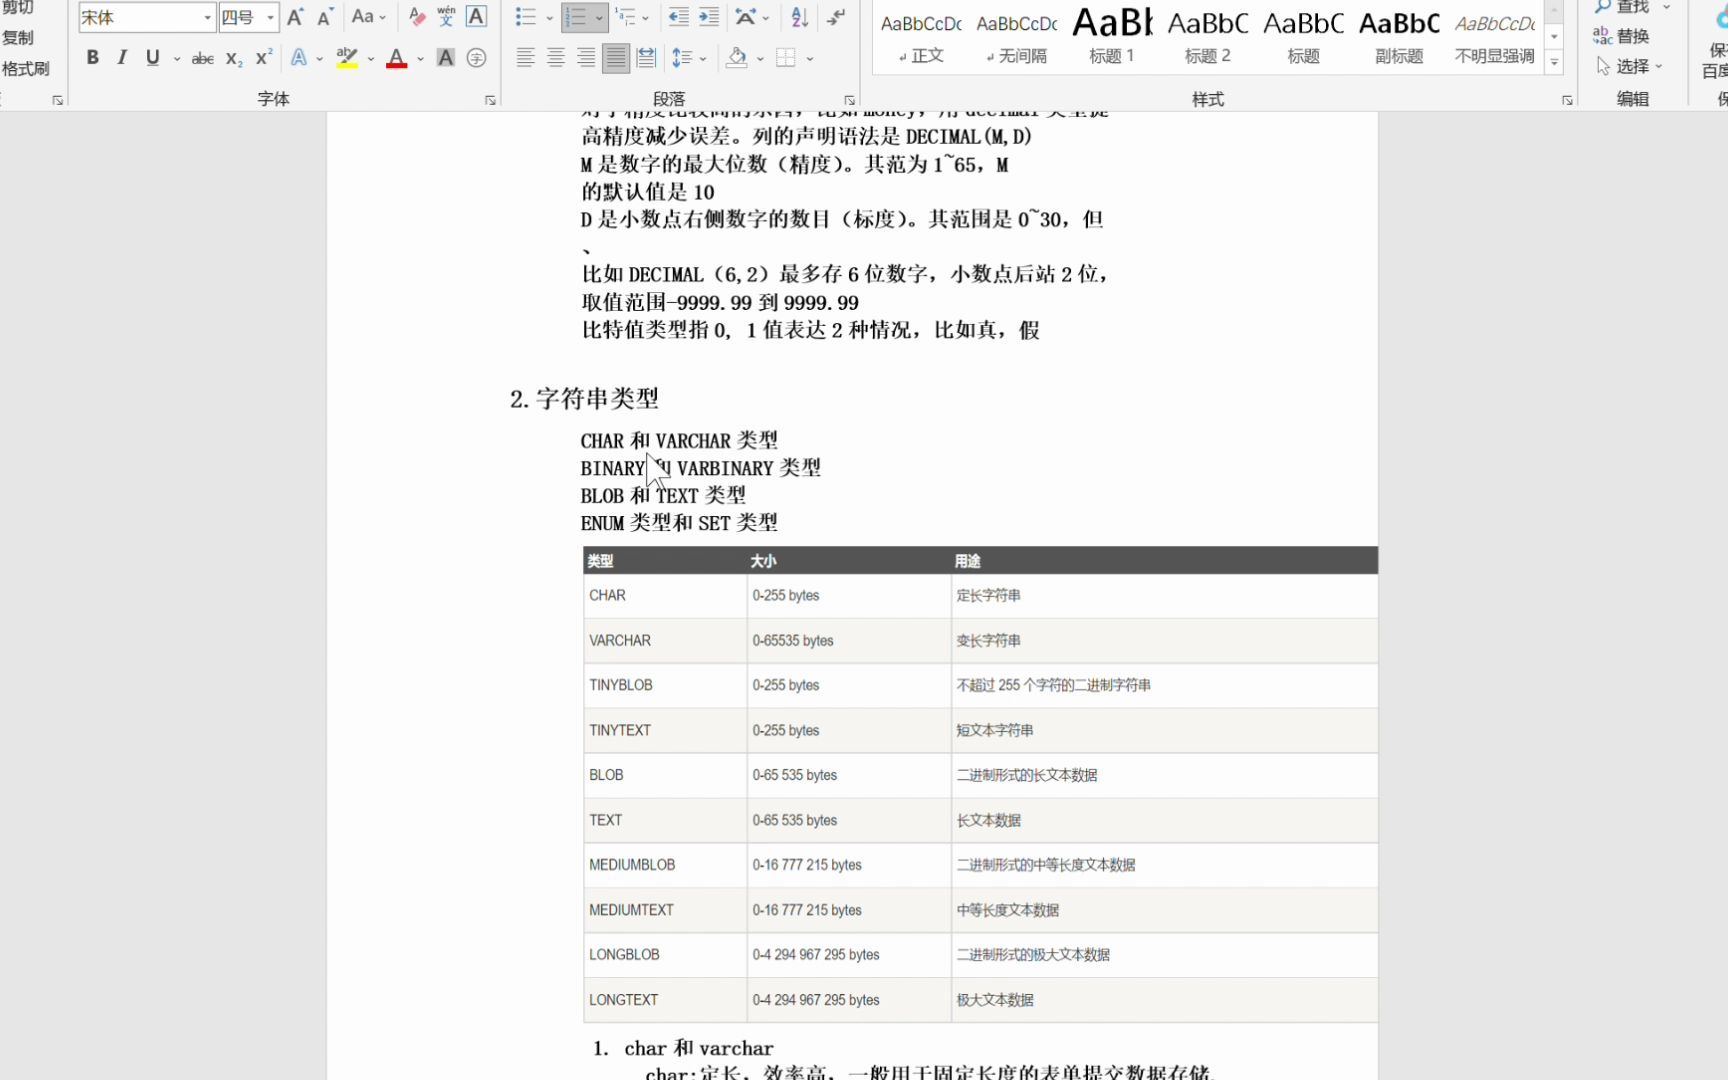The width and height of the screenshot is (1728, 1080).
Task: Apply yellow text highlight
Action: 347,58
